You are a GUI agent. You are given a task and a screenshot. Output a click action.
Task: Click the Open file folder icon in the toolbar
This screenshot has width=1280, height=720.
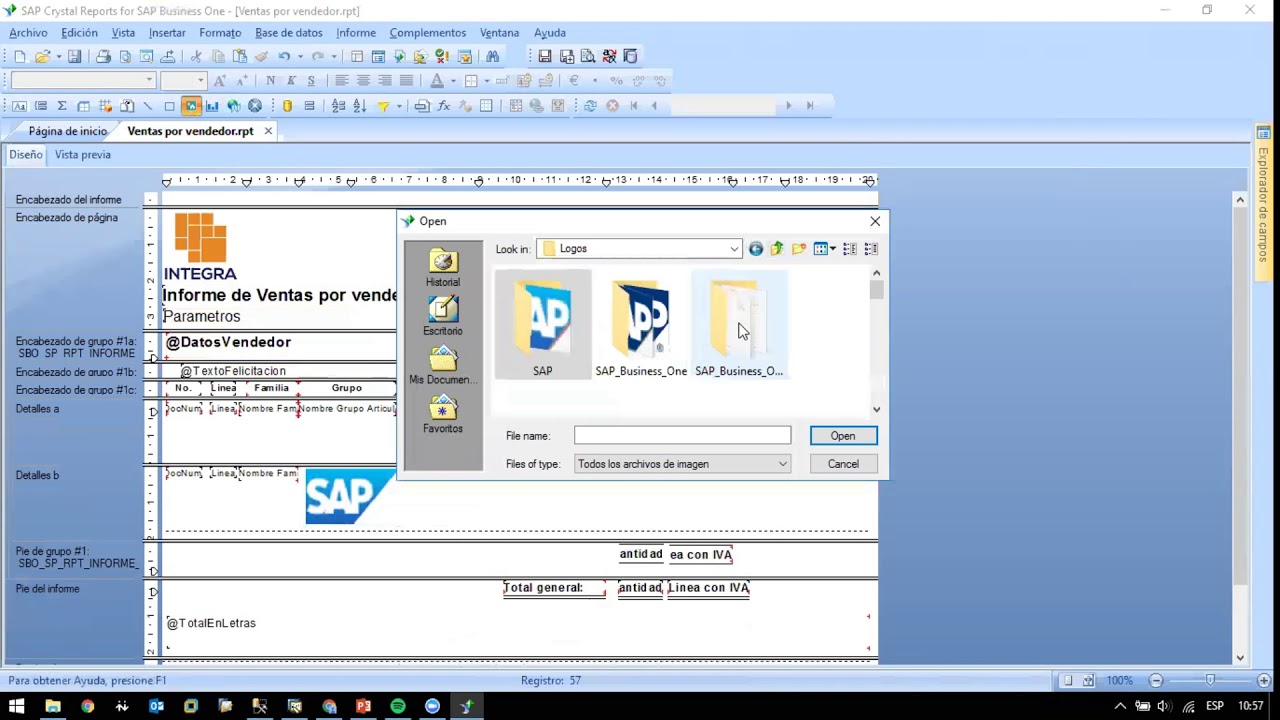42,57
